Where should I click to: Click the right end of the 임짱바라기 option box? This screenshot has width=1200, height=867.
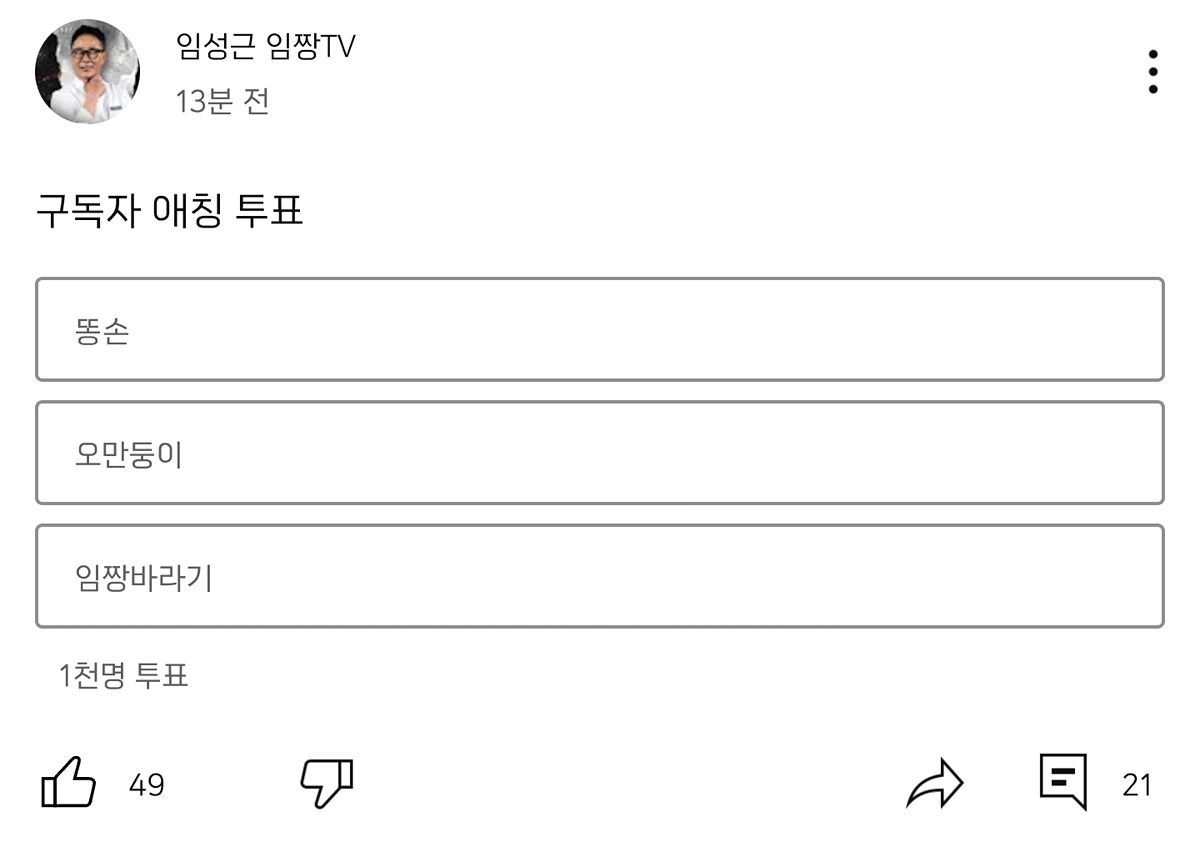1120,576
